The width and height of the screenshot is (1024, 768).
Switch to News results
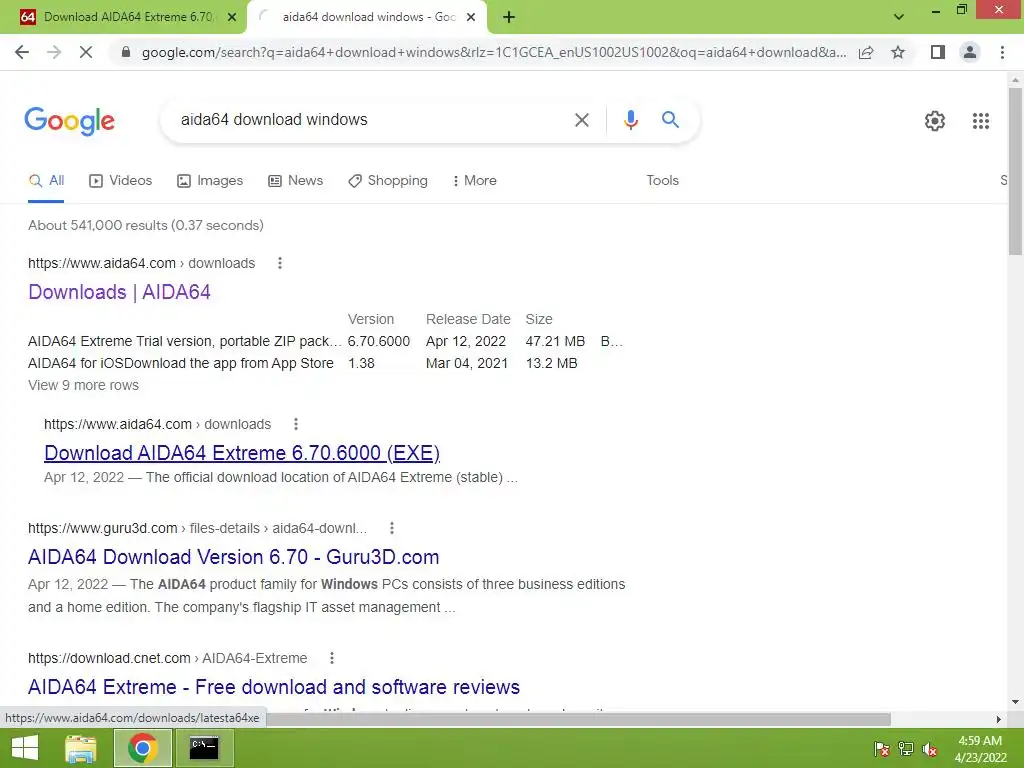(x=296, y=181)
